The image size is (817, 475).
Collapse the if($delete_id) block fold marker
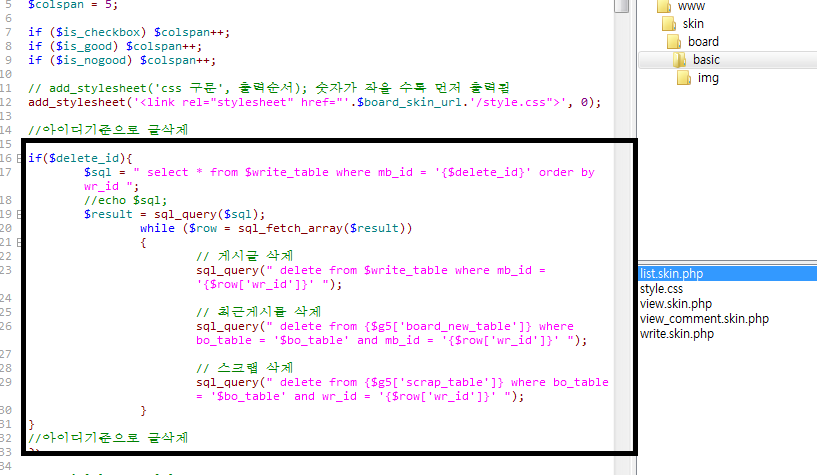click(21, 158)
